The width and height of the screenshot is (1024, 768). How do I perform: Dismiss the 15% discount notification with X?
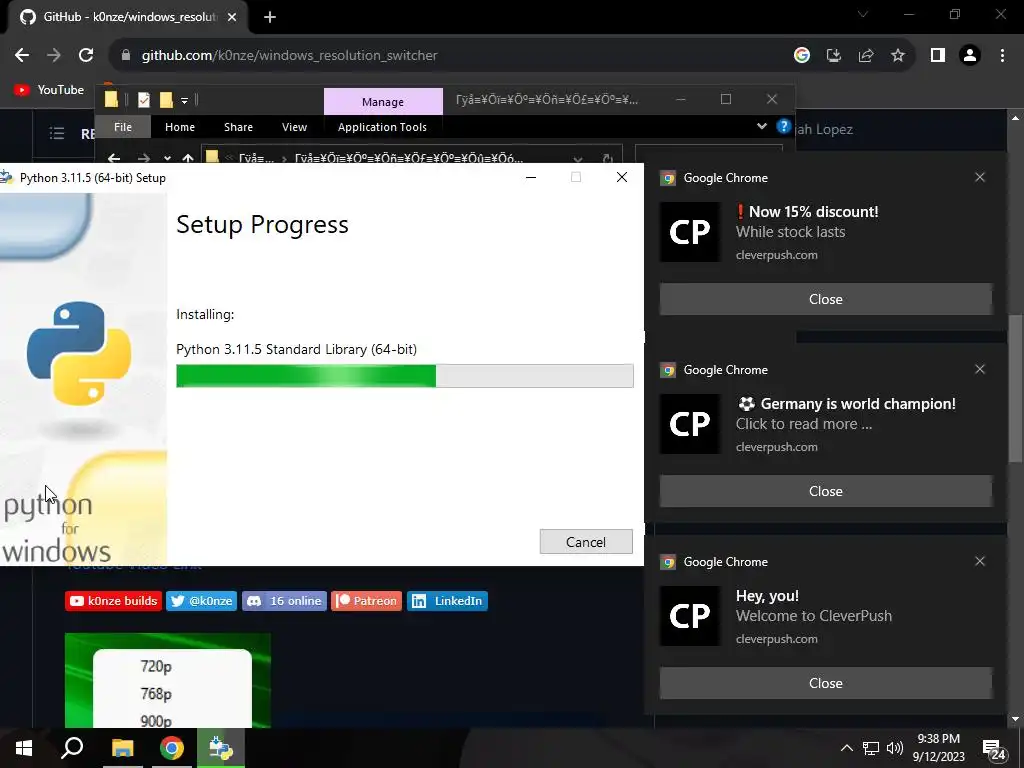tap(980, 177)
